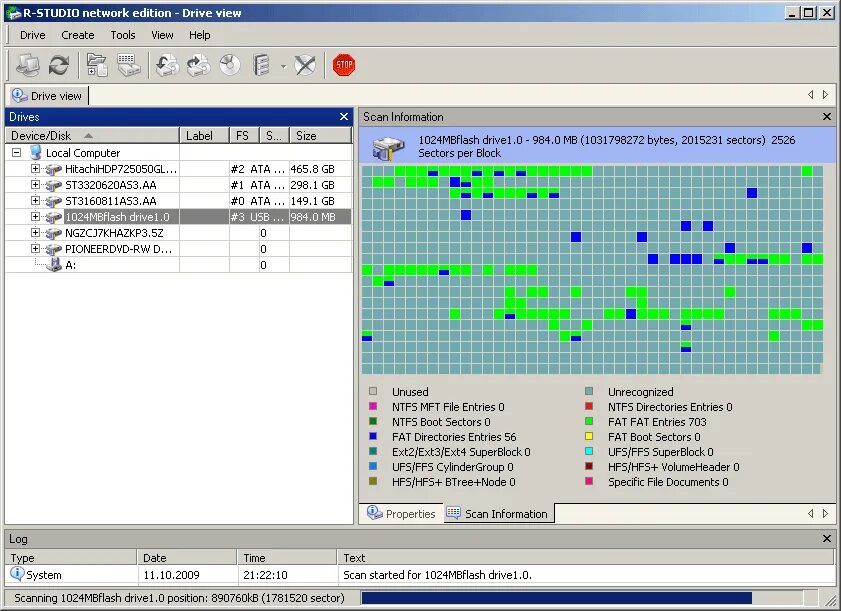Click the ST3320620AS3.AA drive icon

(54, 186)
